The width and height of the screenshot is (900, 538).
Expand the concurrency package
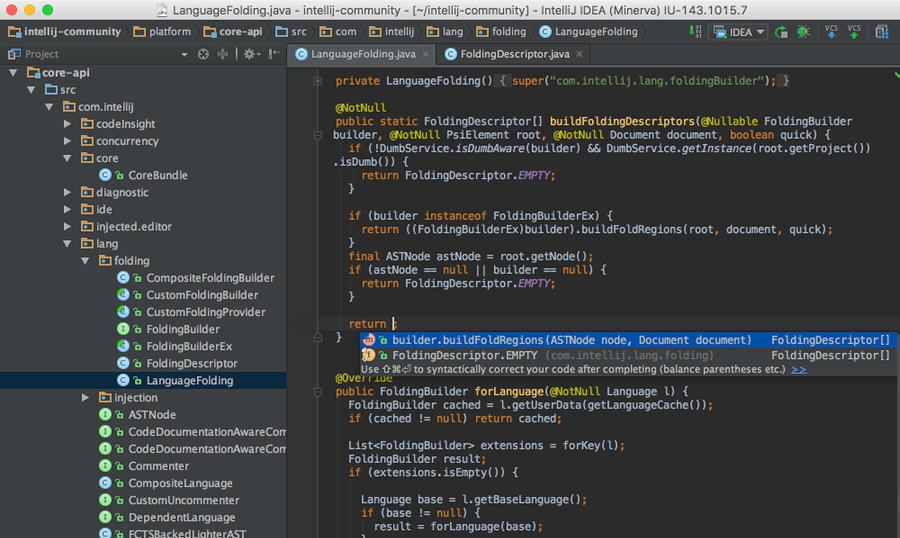(67, 141)
